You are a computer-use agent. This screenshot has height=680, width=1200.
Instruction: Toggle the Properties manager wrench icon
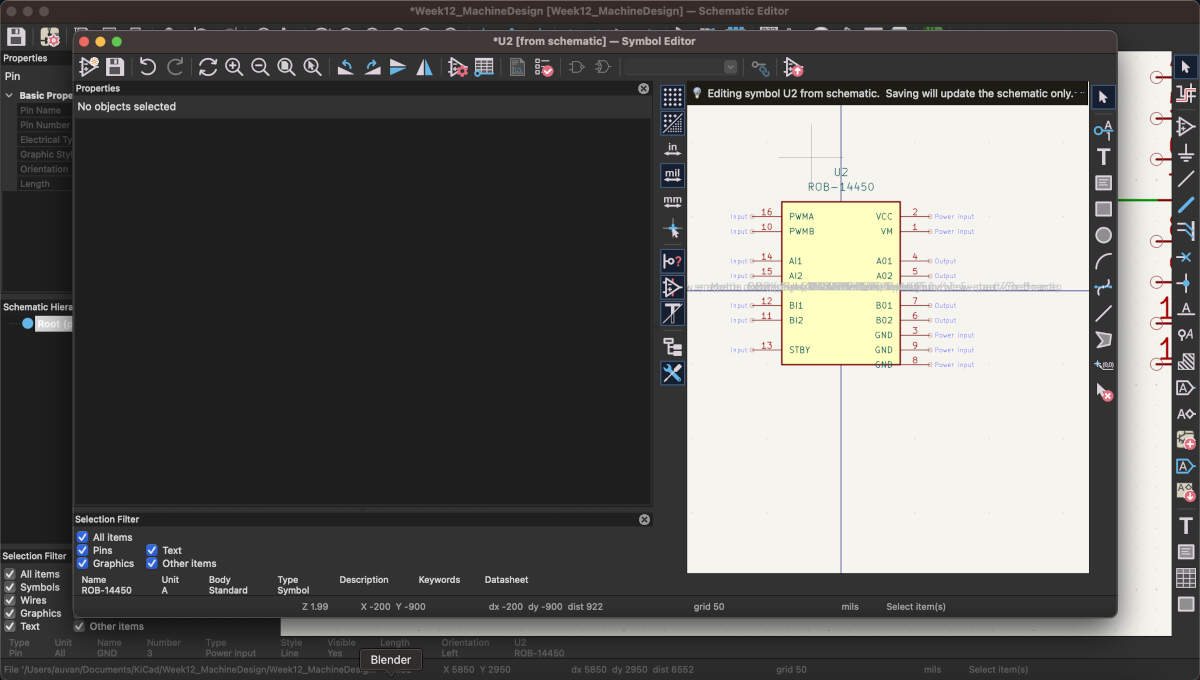coord(672,373)
